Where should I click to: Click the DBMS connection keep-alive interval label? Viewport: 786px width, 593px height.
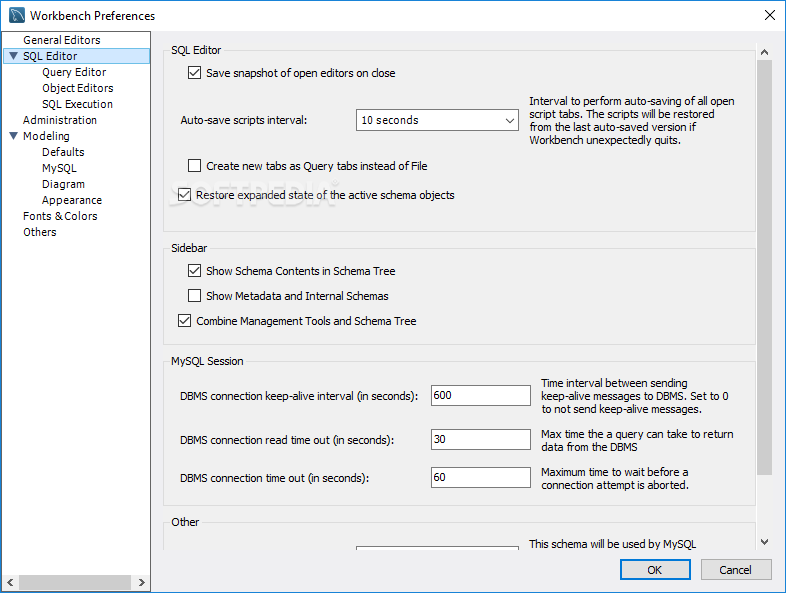(x=299, y=396)
